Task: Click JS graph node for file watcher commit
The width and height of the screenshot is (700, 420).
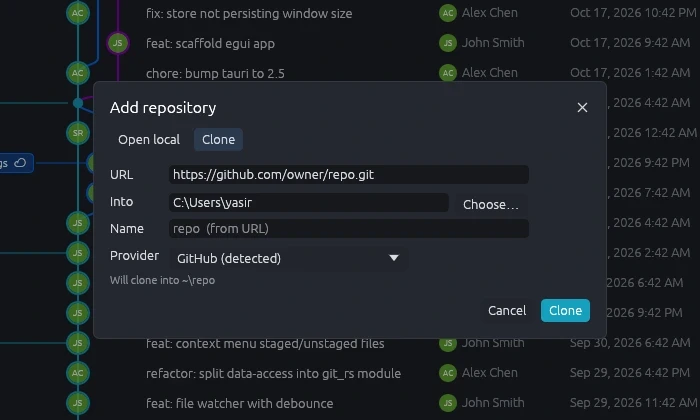Action: click(78, 403)
